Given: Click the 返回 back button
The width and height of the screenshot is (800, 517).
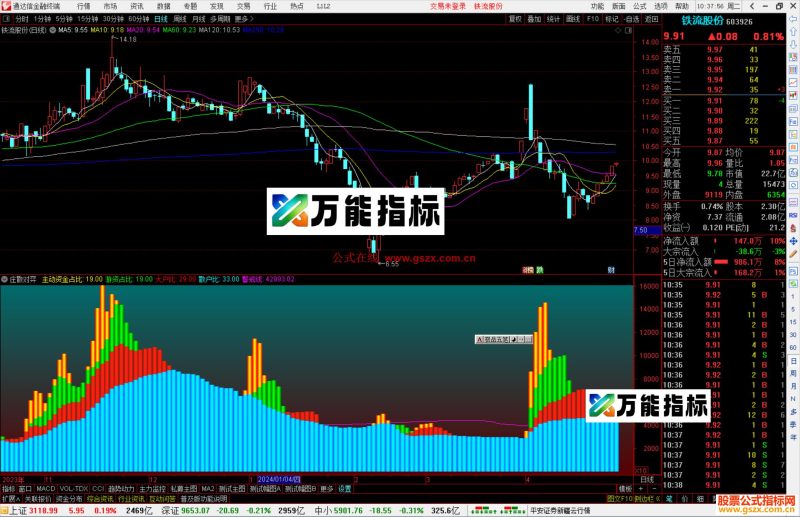Looking at the screenshot, I should 651,19.
